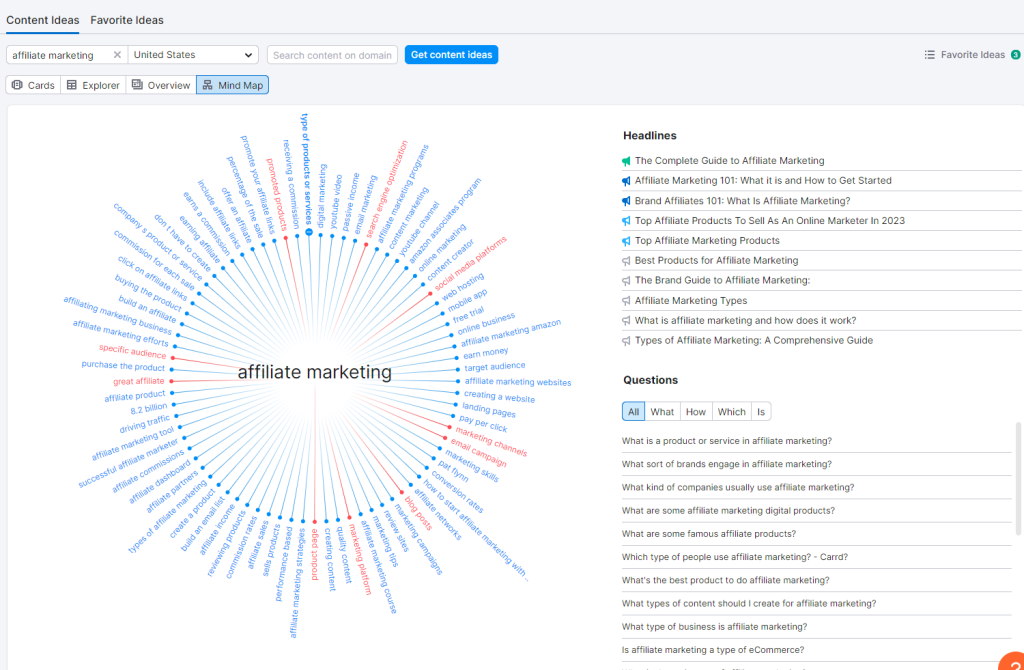Select the amazon associates program topic
The width and height of the screenshot is (1024, 670).
[445, 220]
